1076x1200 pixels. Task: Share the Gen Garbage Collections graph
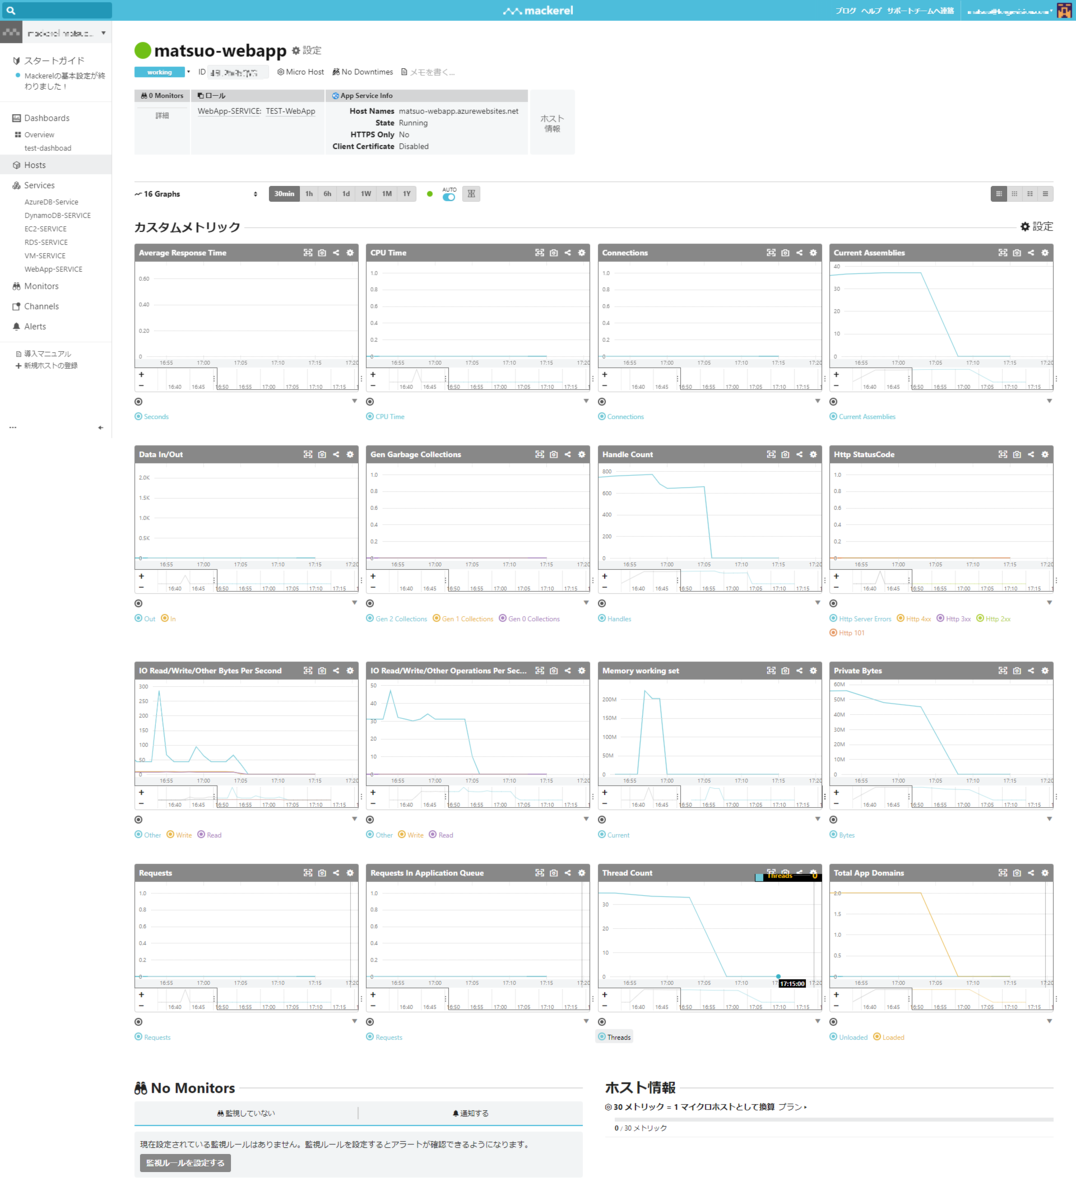click(x=567, y=454)
